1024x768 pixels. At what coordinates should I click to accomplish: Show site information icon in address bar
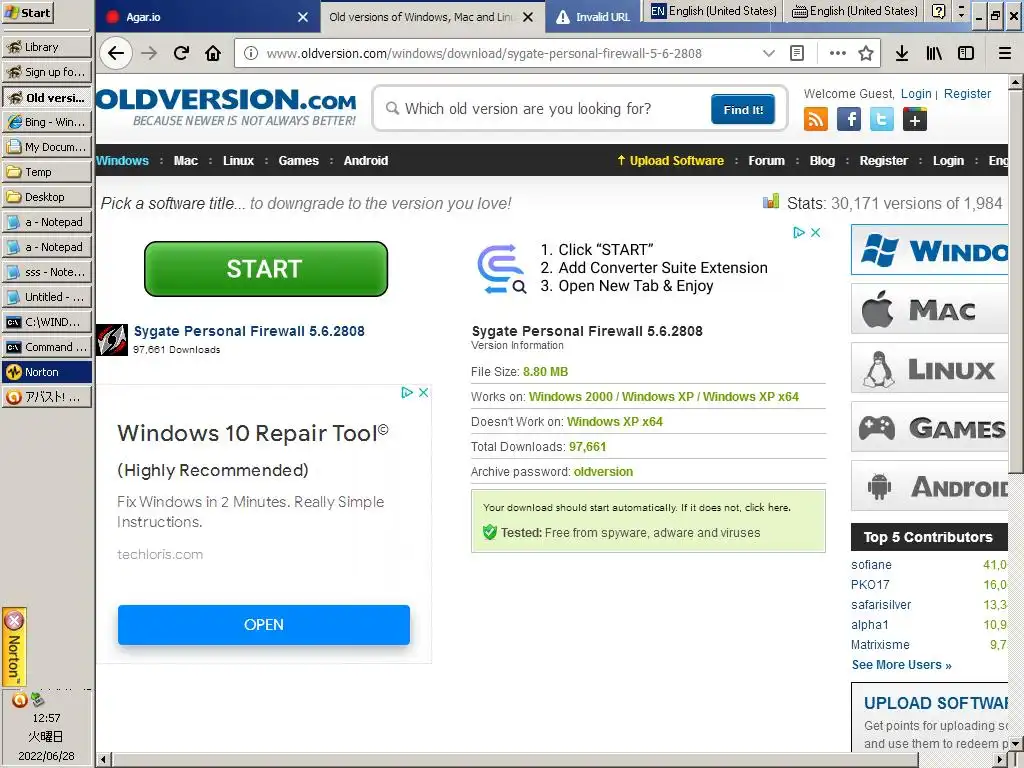251,54
